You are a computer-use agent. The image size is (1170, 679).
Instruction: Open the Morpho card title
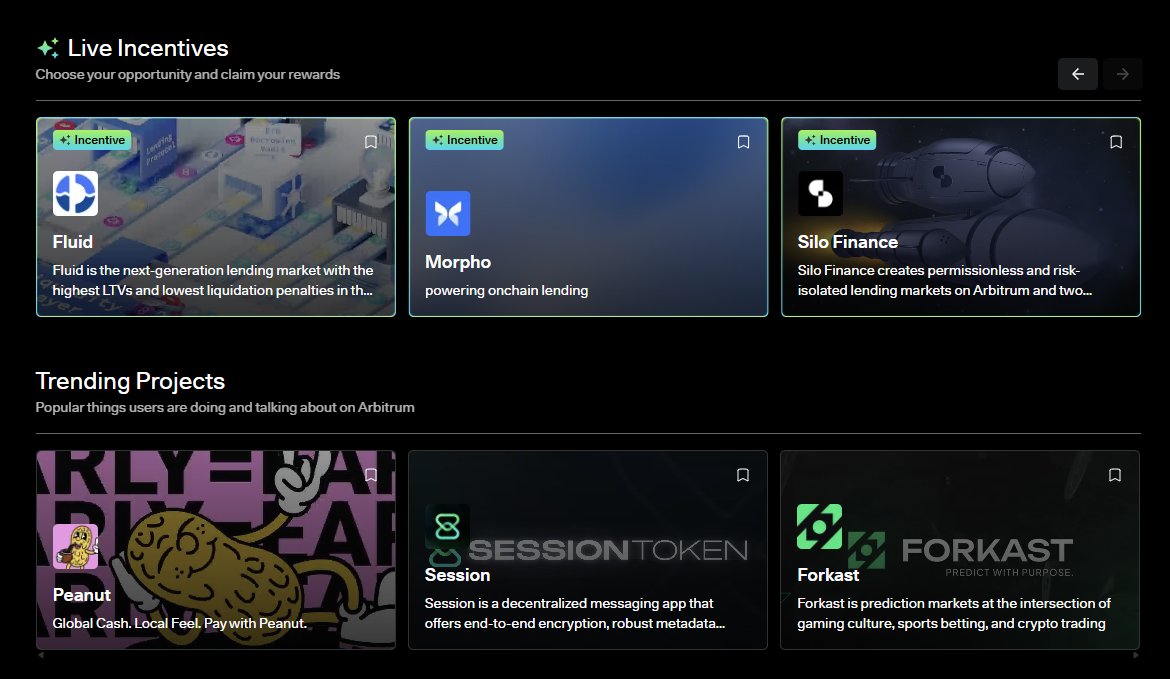(x=458, y=262)
